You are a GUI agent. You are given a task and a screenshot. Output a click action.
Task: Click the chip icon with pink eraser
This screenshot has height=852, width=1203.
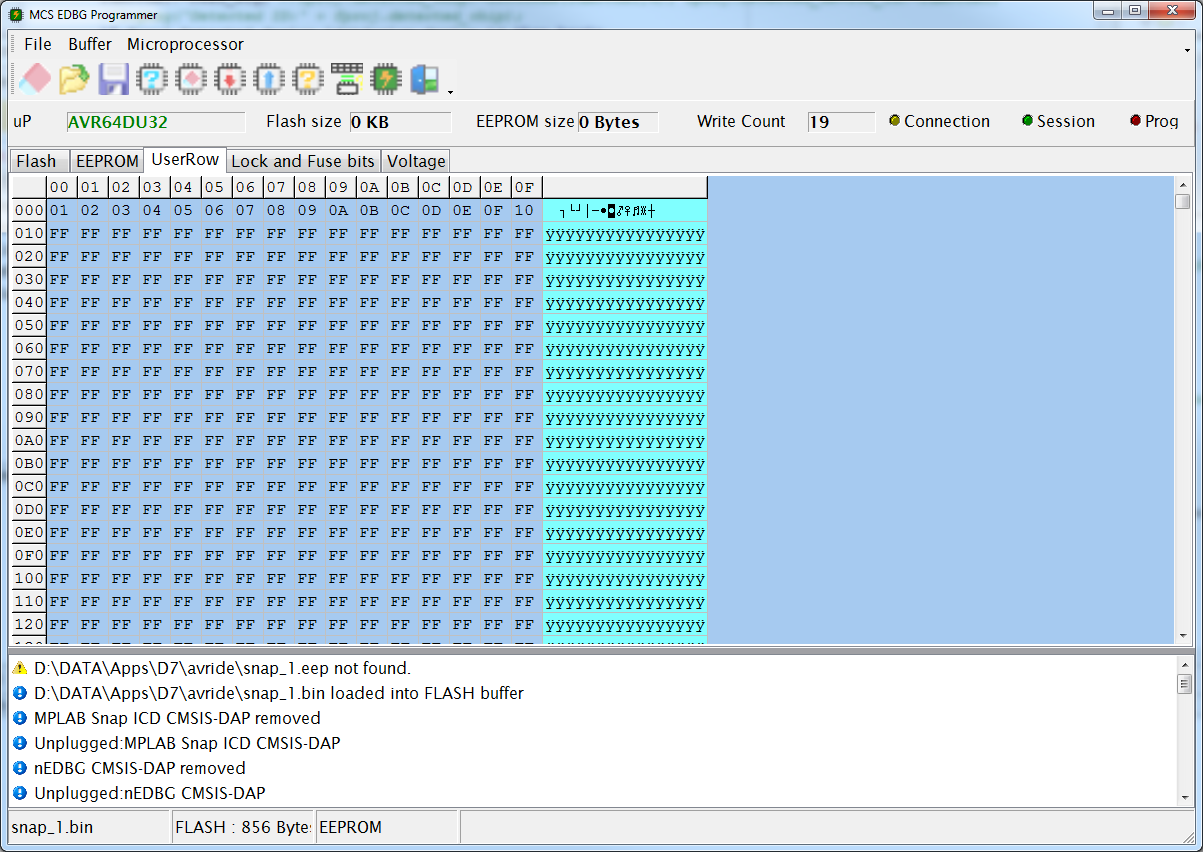click(191, 78)
